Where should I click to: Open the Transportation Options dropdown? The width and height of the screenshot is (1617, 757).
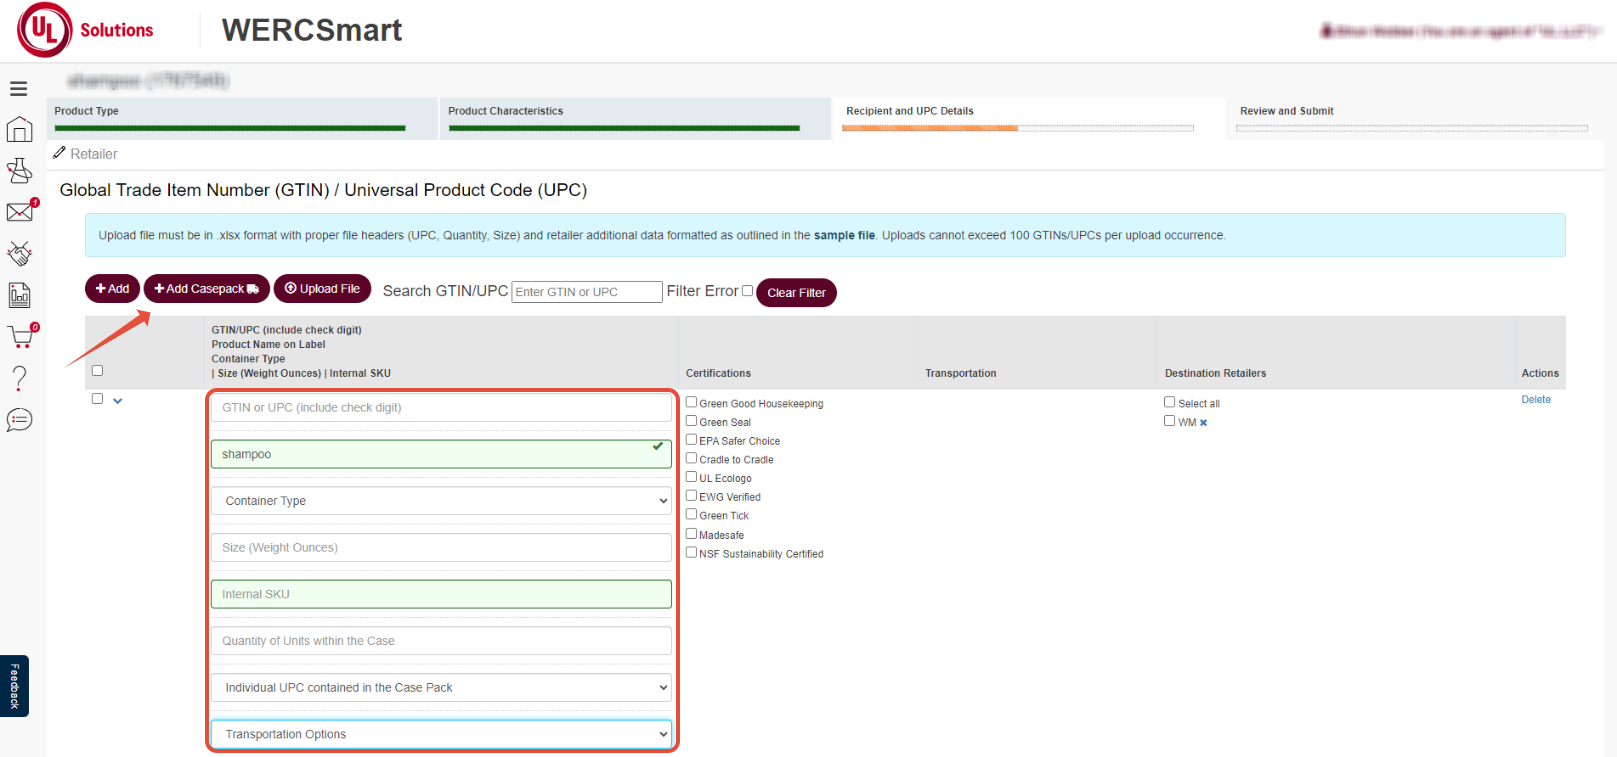(x=441, y=734)
